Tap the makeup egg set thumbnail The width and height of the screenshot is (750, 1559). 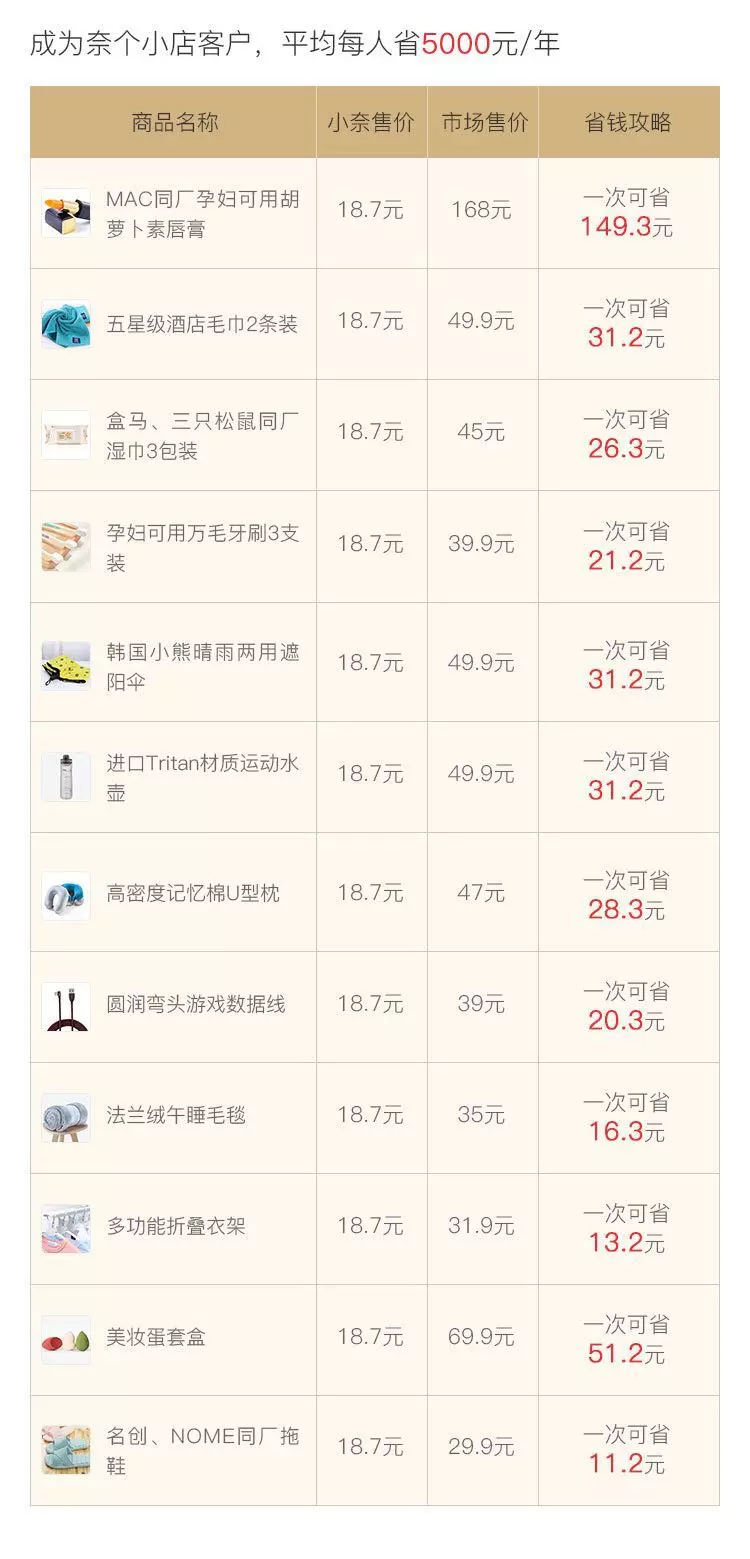(x=66, y=1340)
